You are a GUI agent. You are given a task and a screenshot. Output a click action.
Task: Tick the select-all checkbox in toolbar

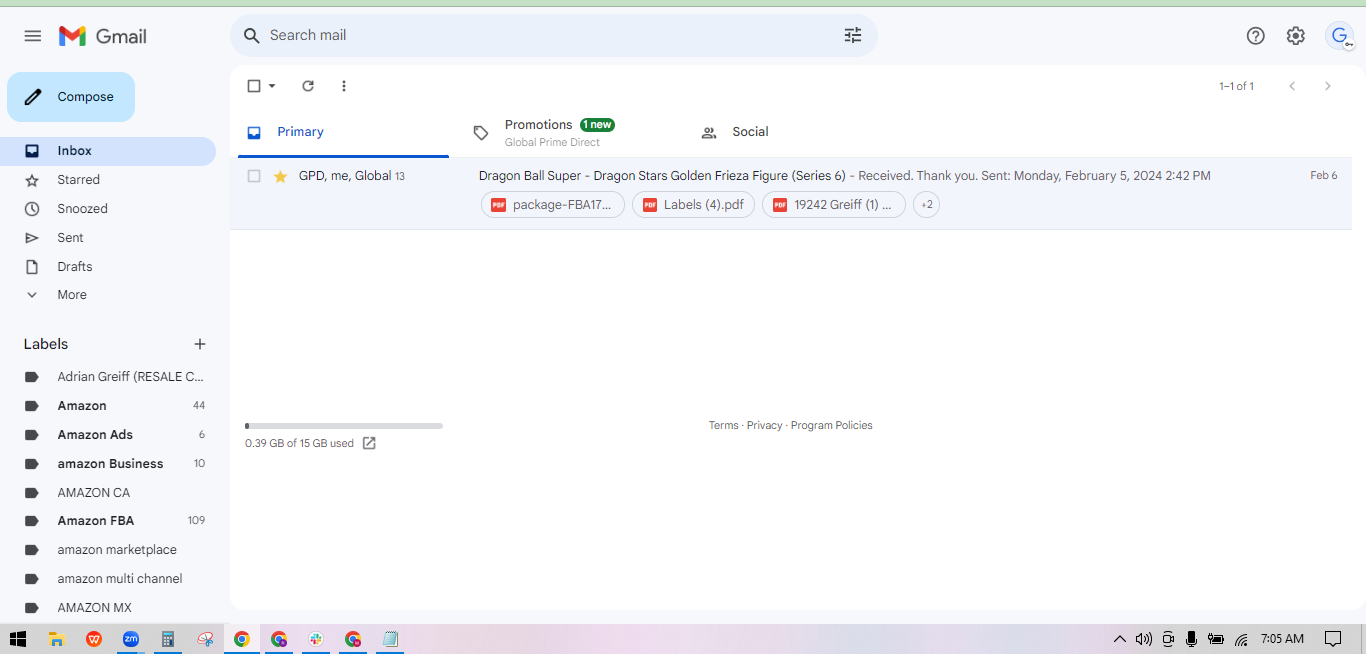[254, 86]
